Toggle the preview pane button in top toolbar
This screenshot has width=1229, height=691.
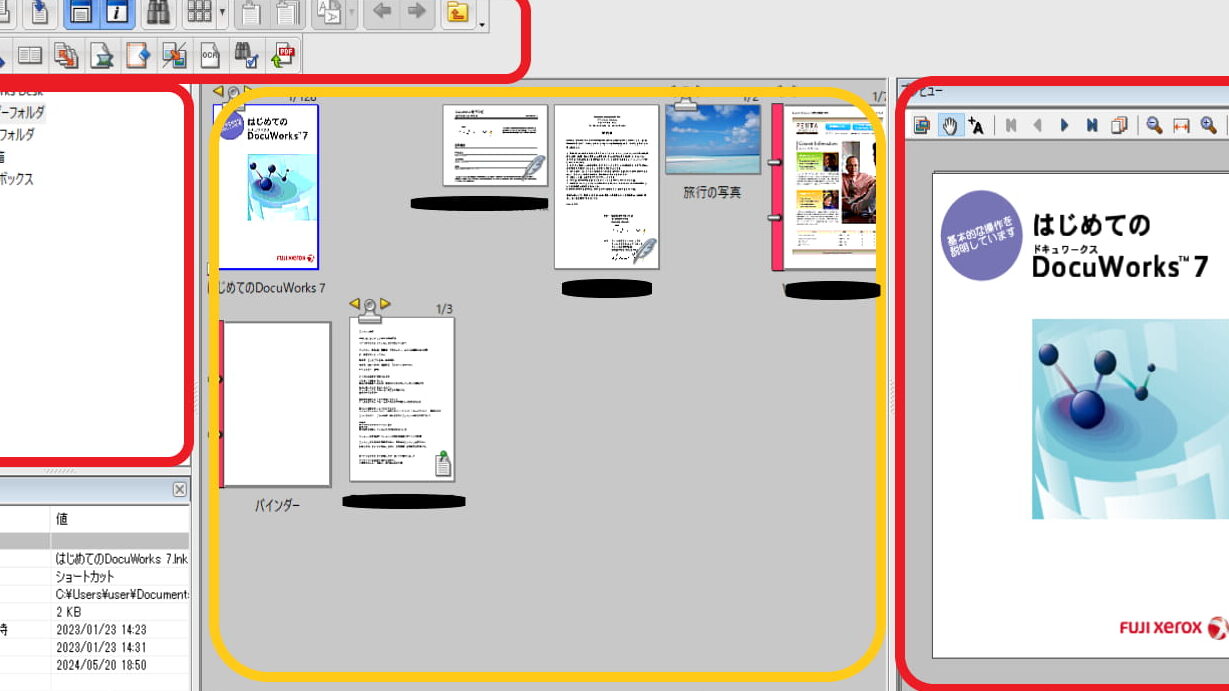(81, 13)
